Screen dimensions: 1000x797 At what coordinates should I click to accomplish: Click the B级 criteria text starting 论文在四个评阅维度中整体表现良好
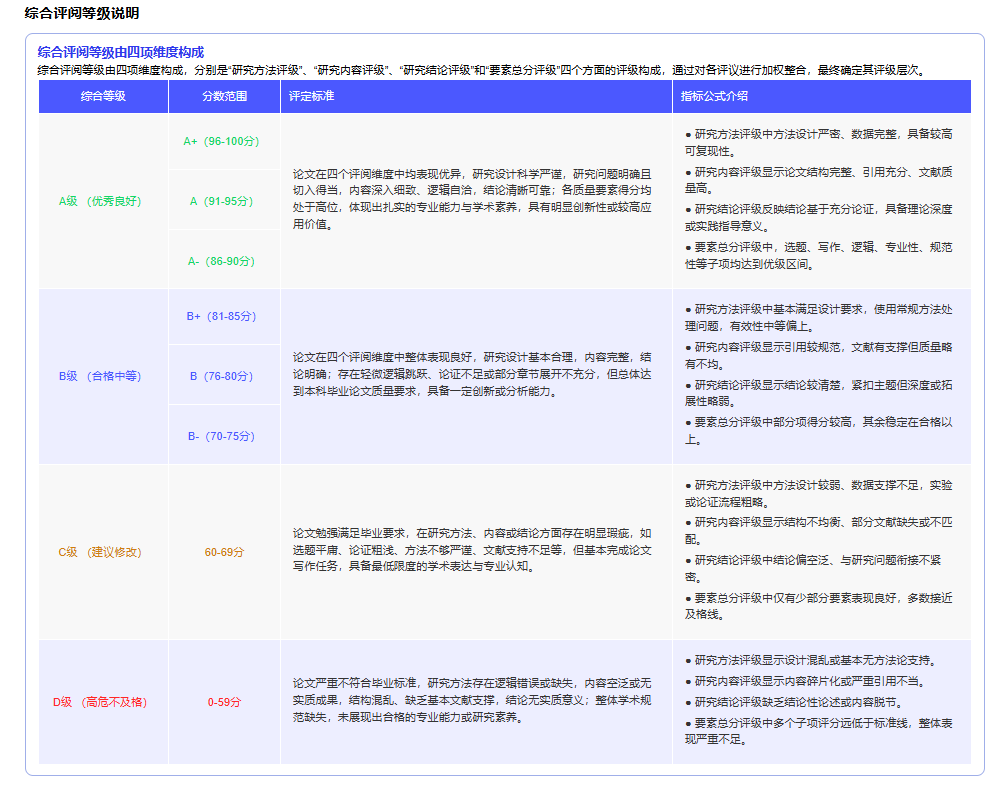pos(472,374)
